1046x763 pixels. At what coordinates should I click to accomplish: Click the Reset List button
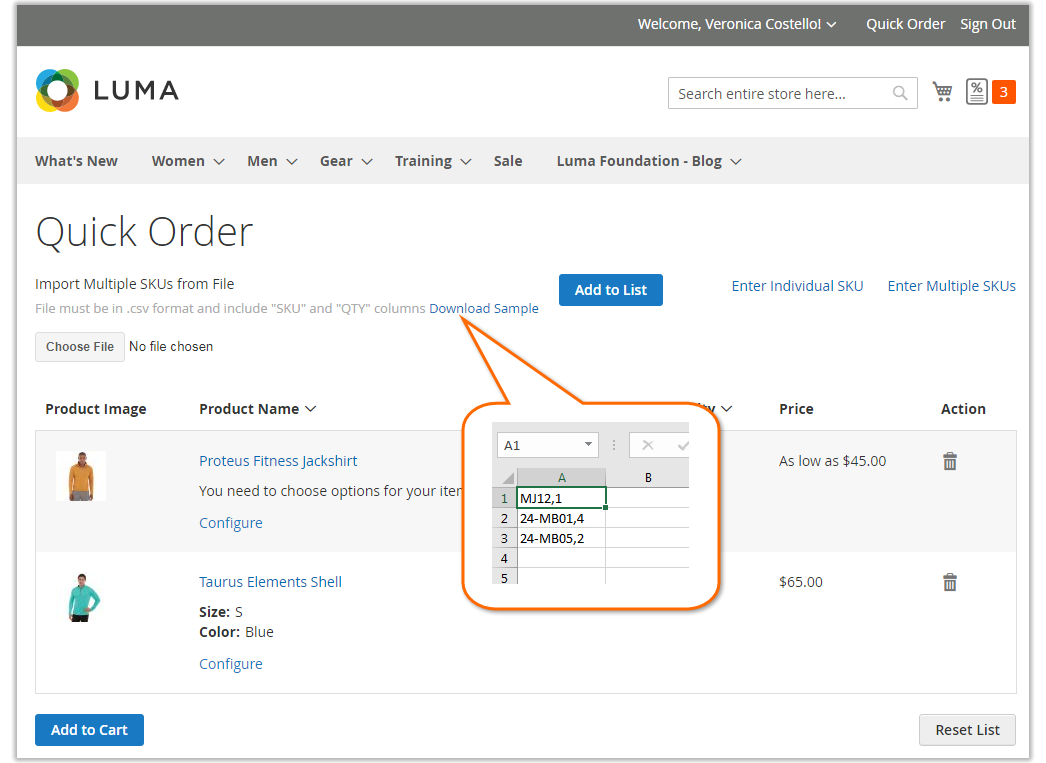point(967,730)
